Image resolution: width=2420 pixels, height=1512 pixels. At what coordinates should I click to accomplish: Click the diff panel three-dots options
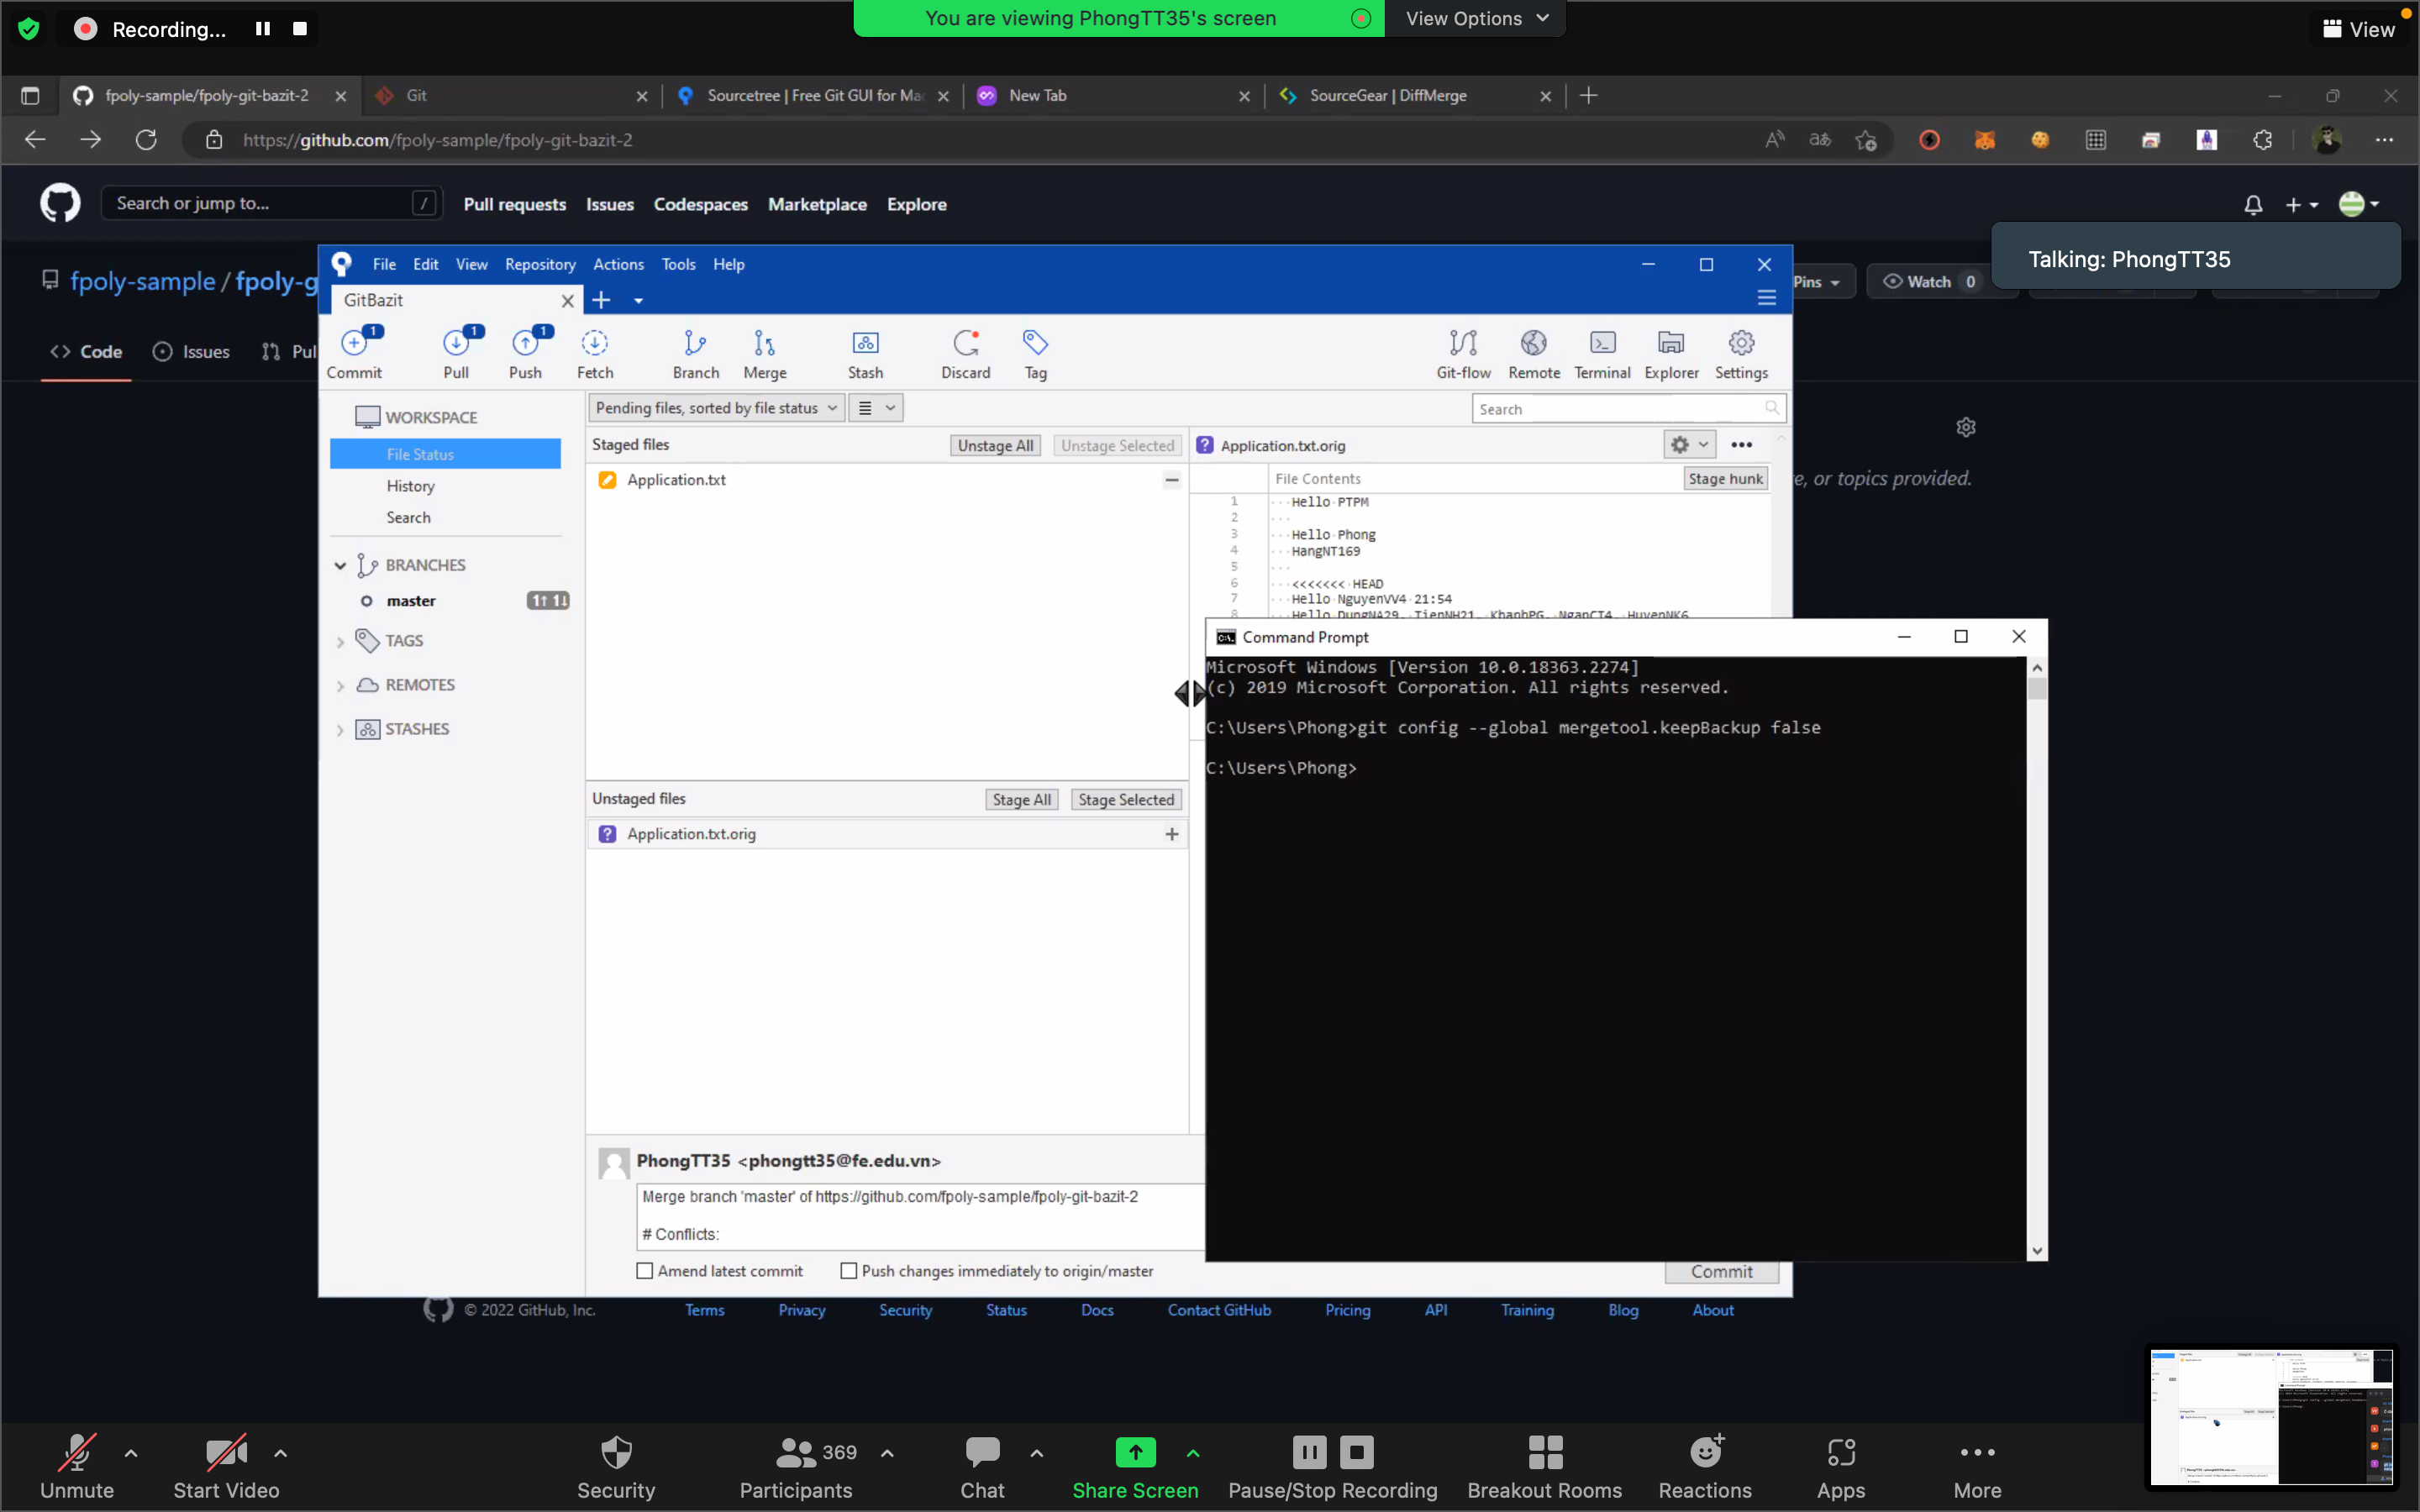point(1741,445)
